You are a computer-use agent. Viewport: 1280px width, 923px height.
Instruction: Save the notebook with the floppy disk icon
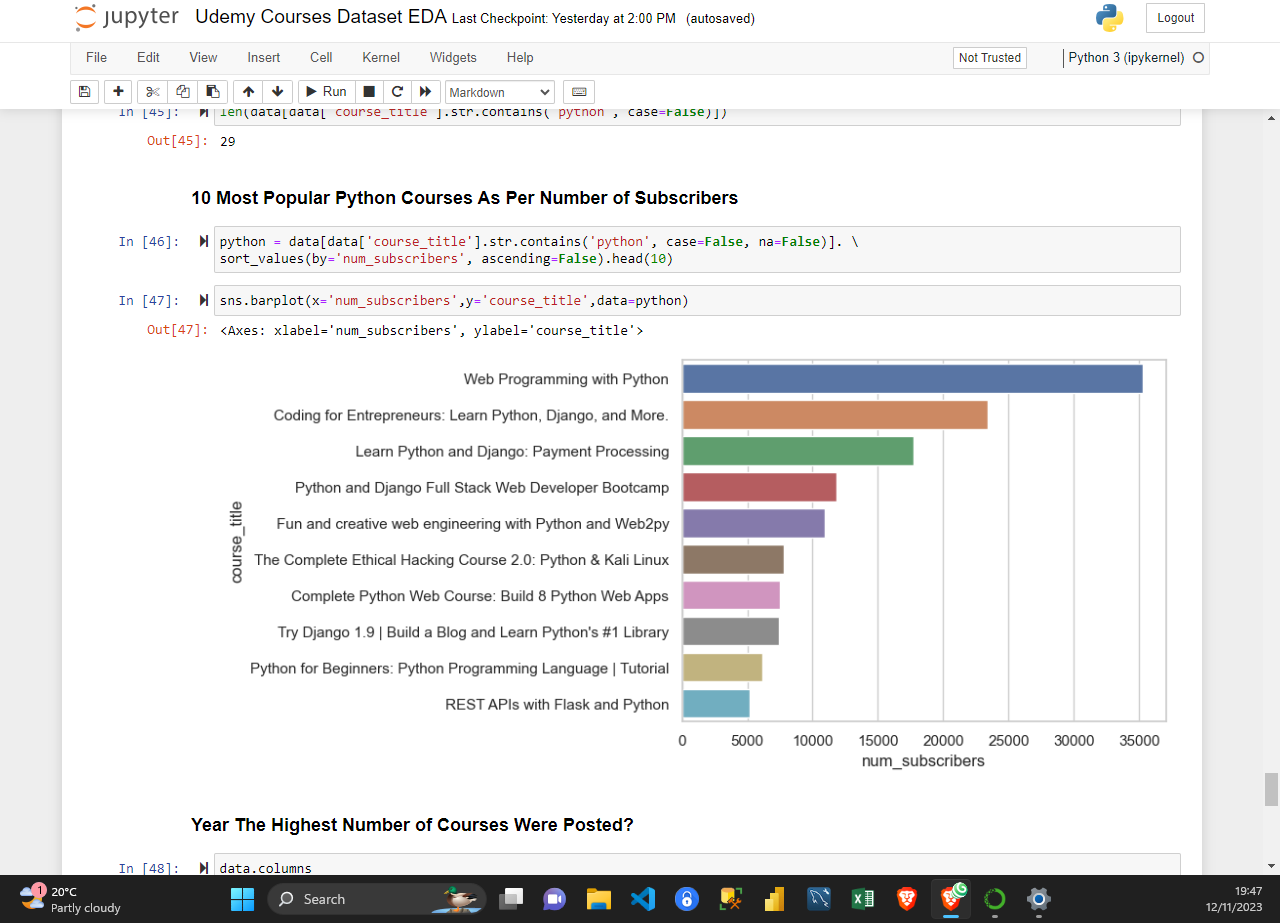85,92
